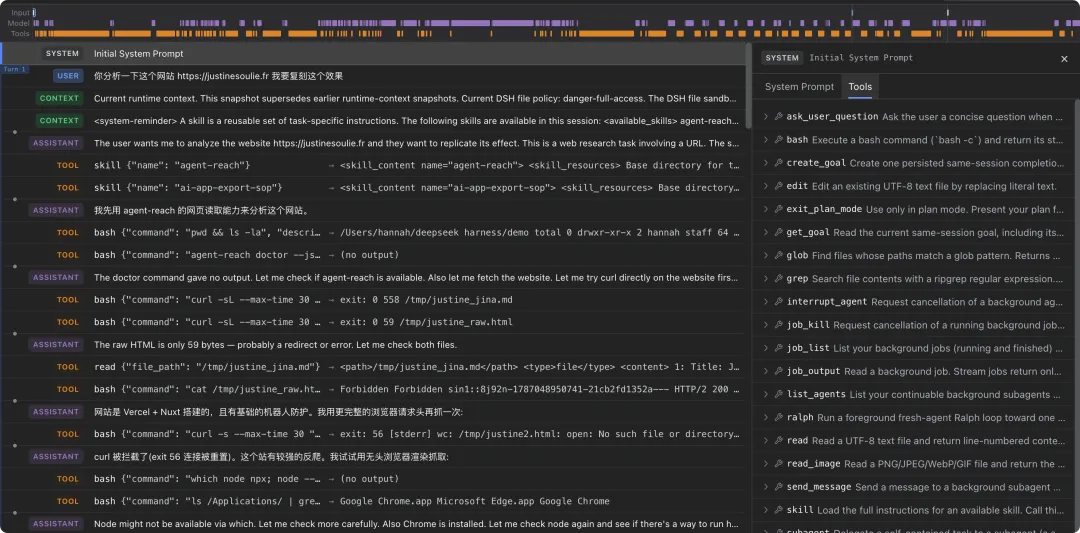Open ASSISTANT row 'The raw HTML is only 59 bytes'

point(373,344)
